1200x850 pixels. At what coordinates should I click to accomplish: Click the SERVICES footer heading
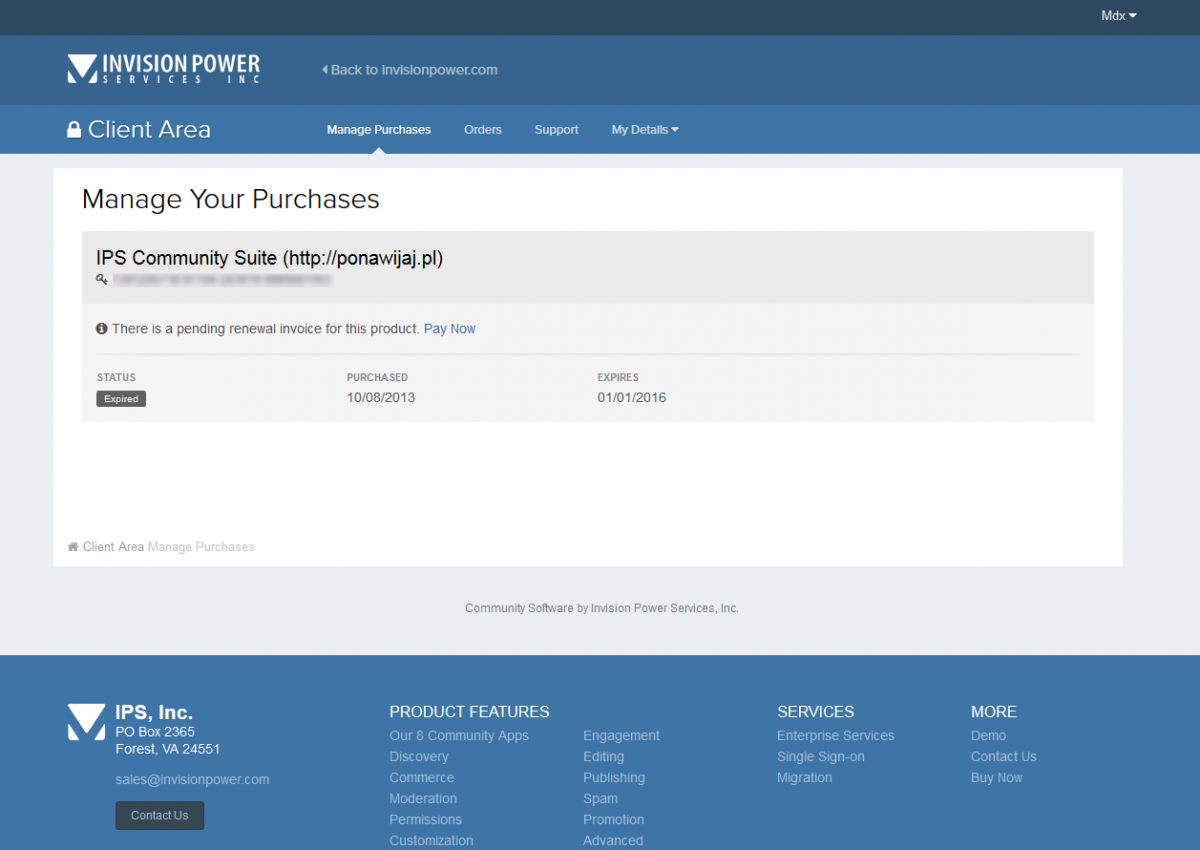[816, 712]
